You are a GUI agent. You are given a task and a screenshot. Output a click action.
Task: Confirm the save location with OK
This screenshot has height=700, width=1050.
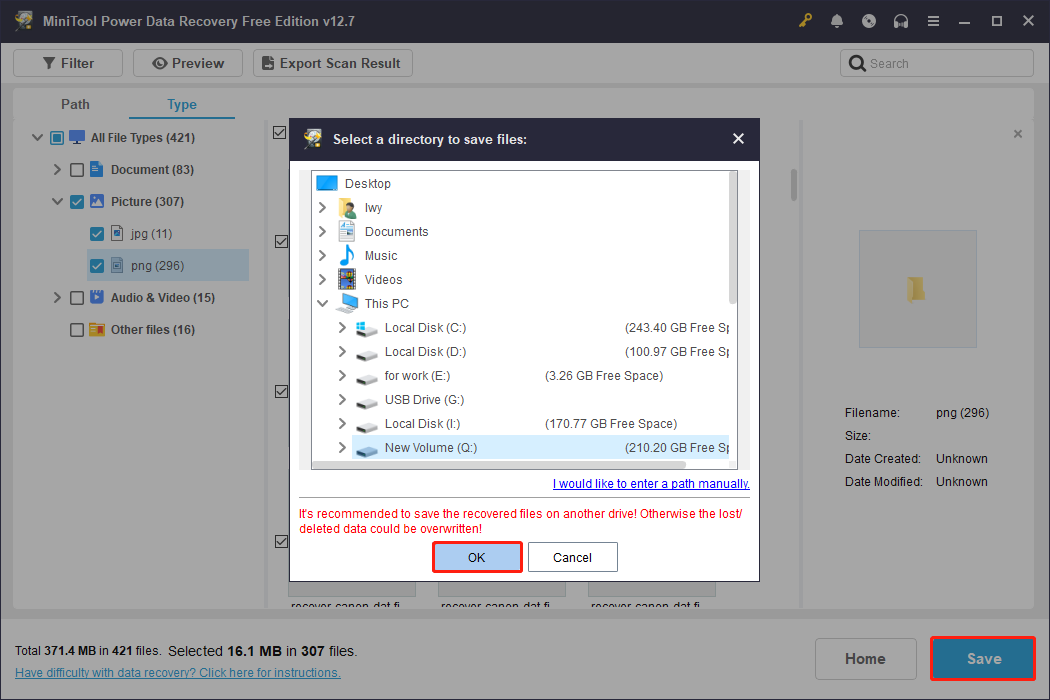coord(477,557)
